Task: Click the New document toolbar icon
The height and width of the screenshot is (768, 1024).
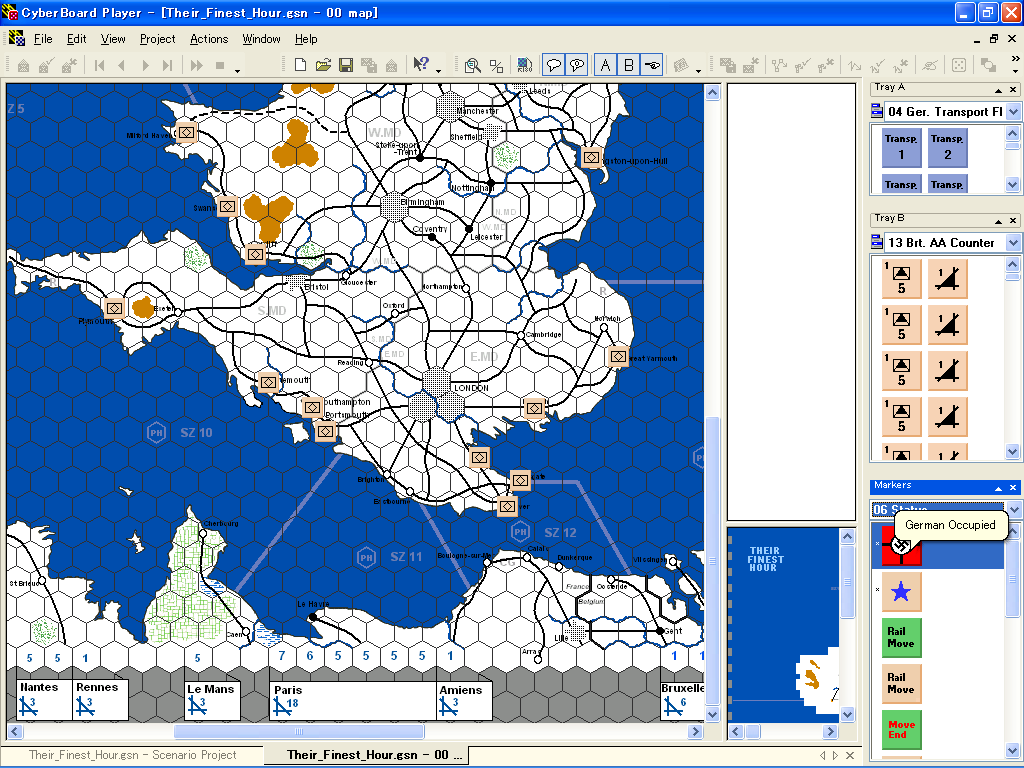Action: pos(300,65)
